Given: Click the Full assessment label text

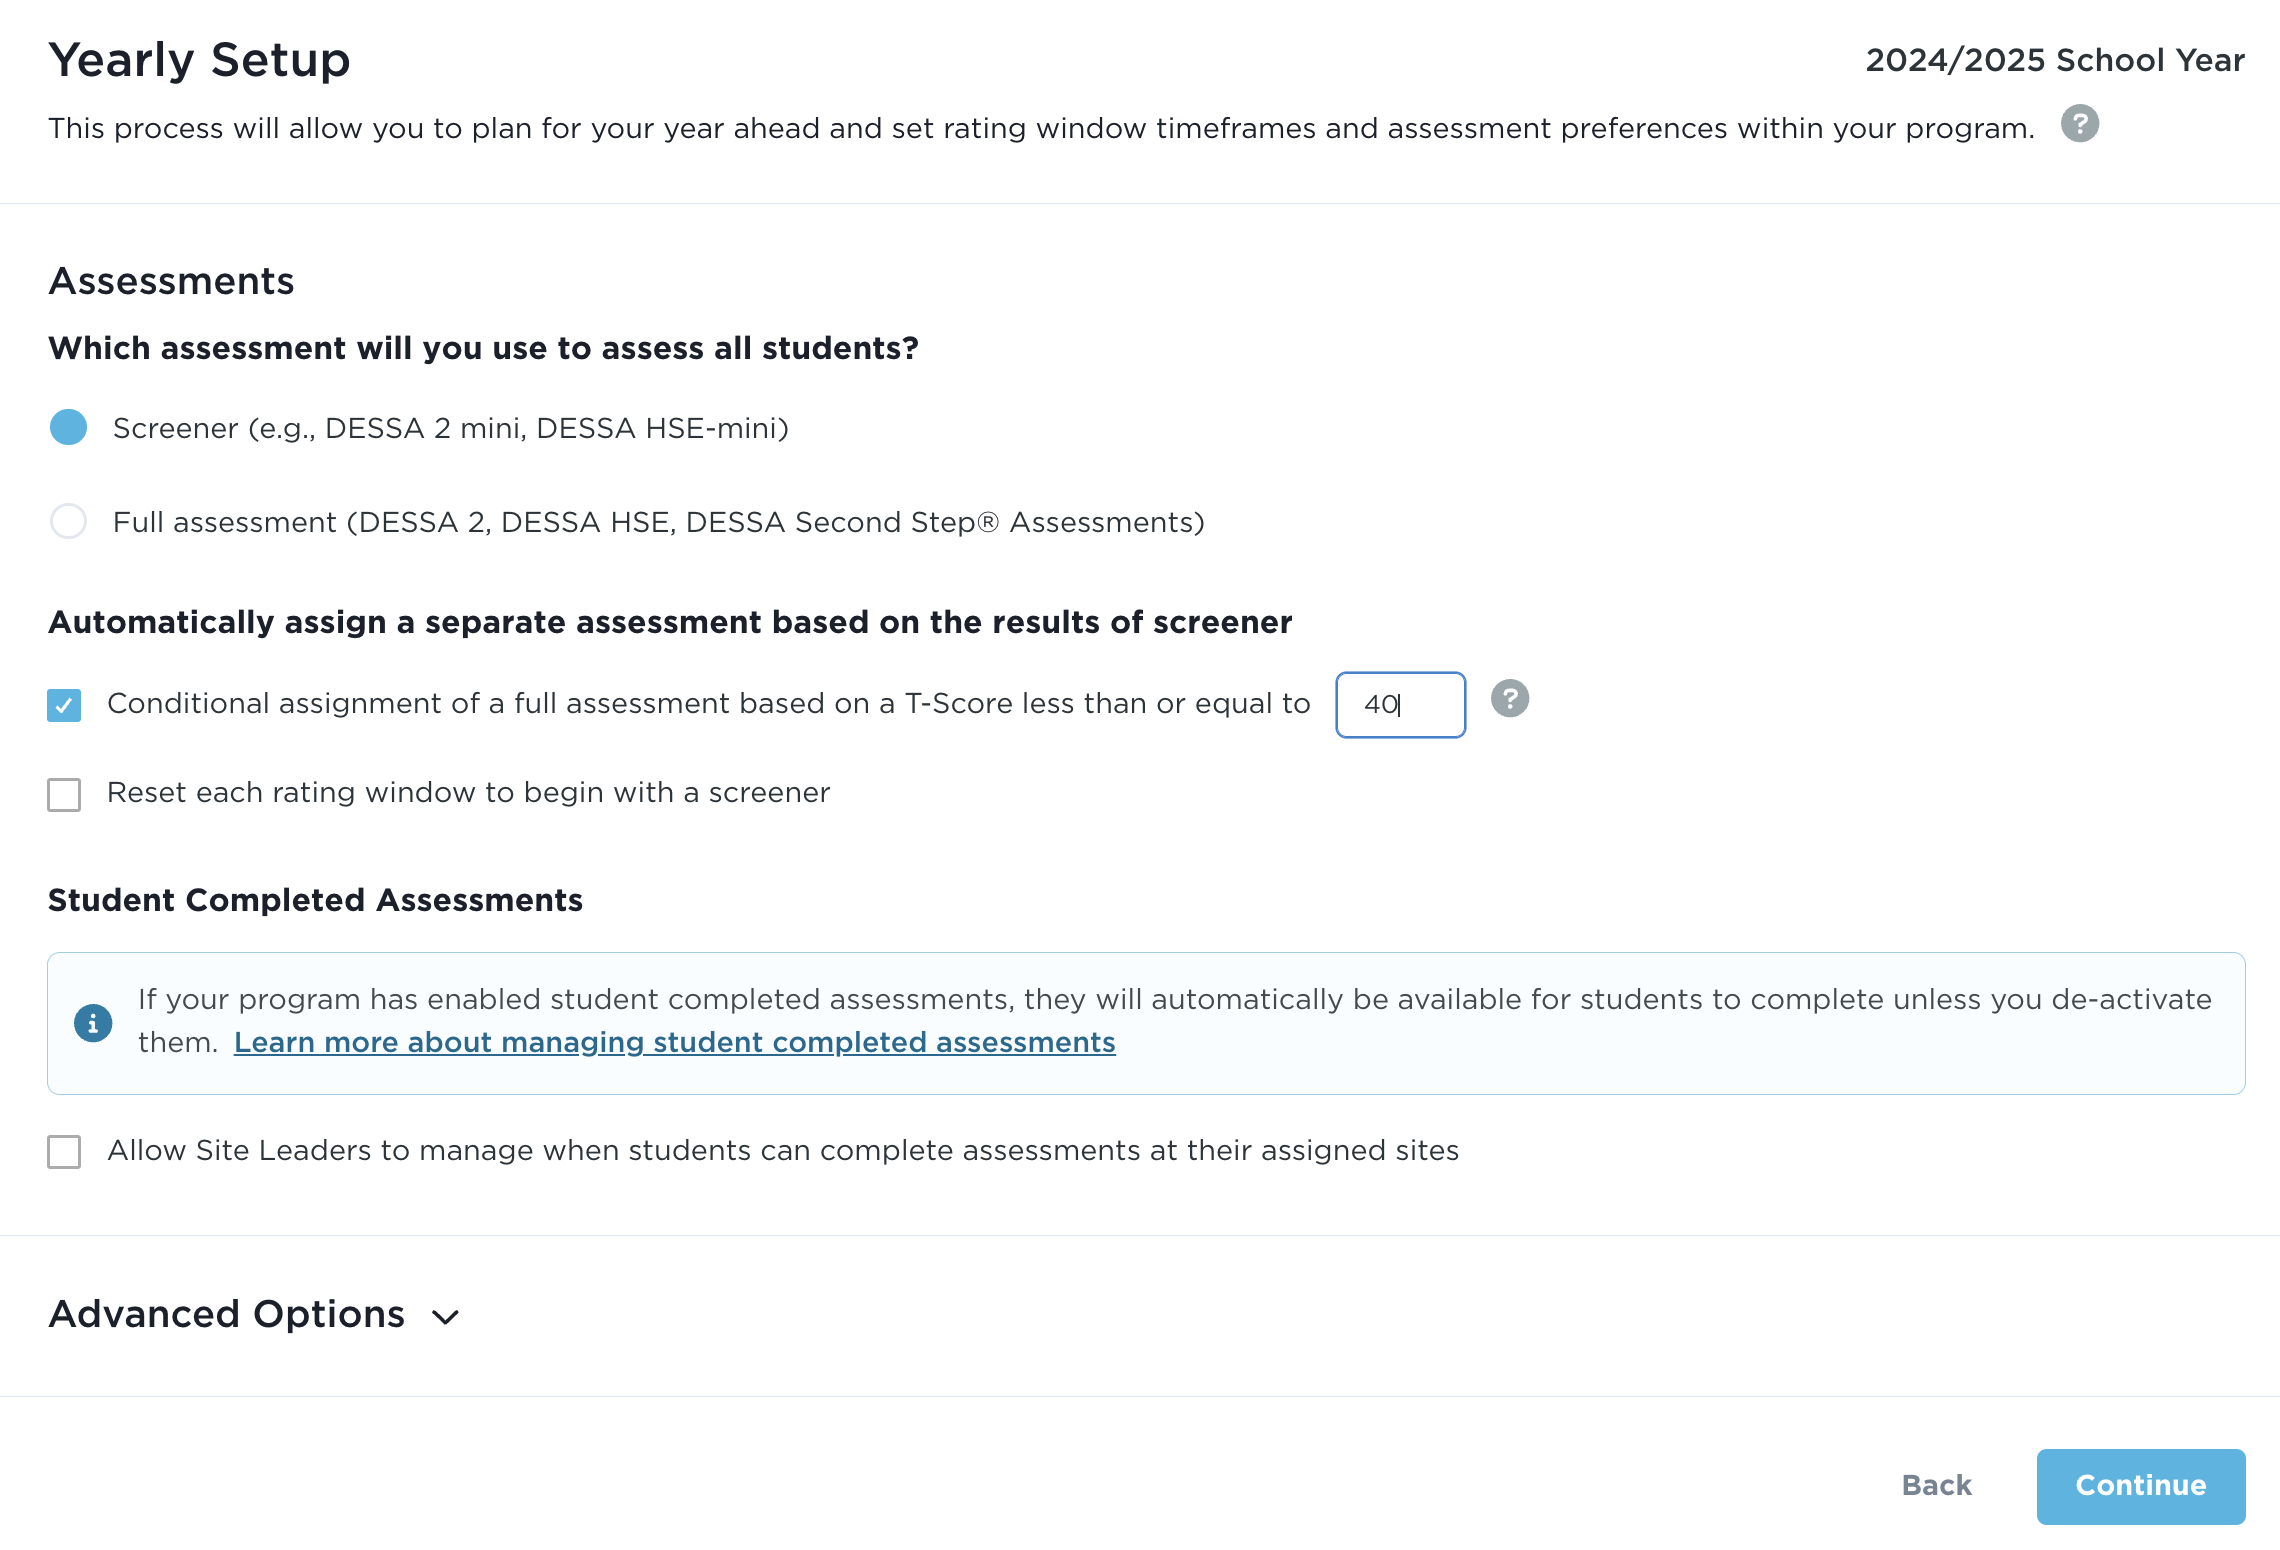Looking at the screenshot, I should (x=658, y=522).
